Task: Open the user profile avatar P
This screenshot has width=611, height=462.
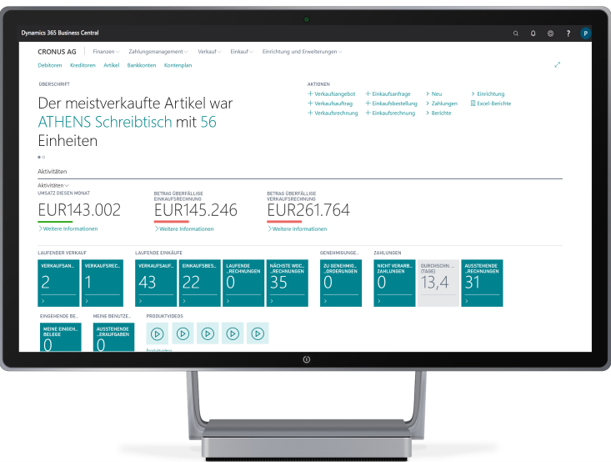Action: tap(585, 34)
